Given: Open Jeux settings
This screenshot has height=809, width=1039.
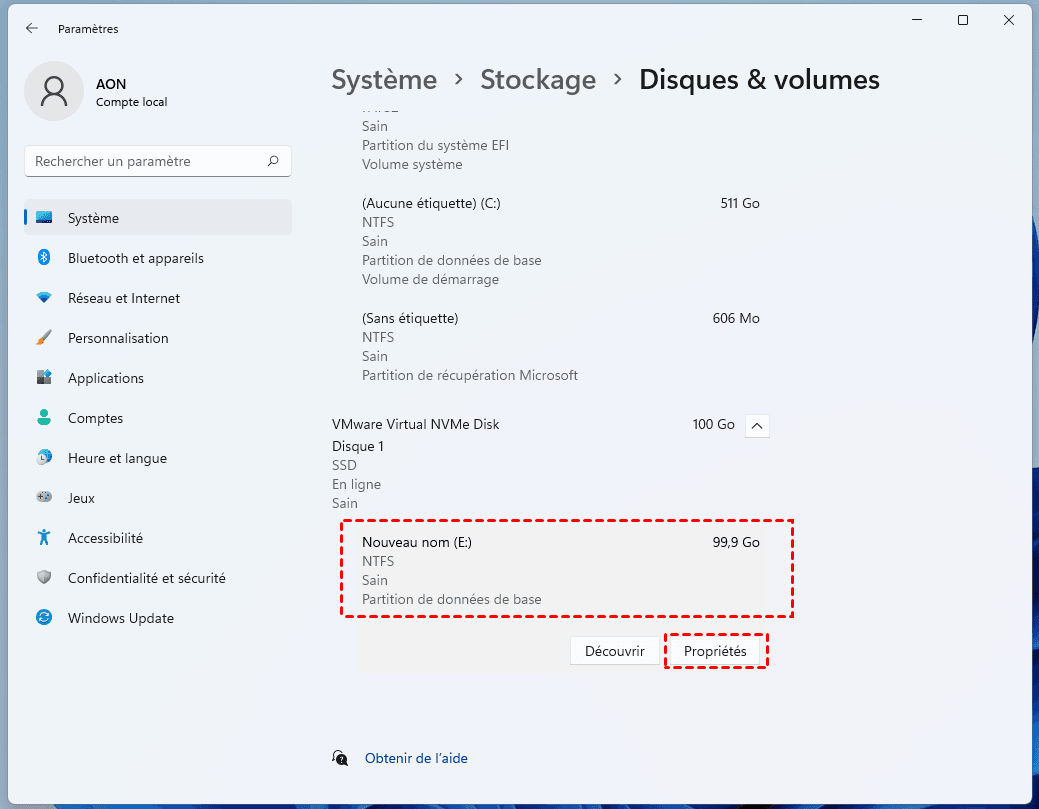Looking at the screenshot, I should coord(81,498).
